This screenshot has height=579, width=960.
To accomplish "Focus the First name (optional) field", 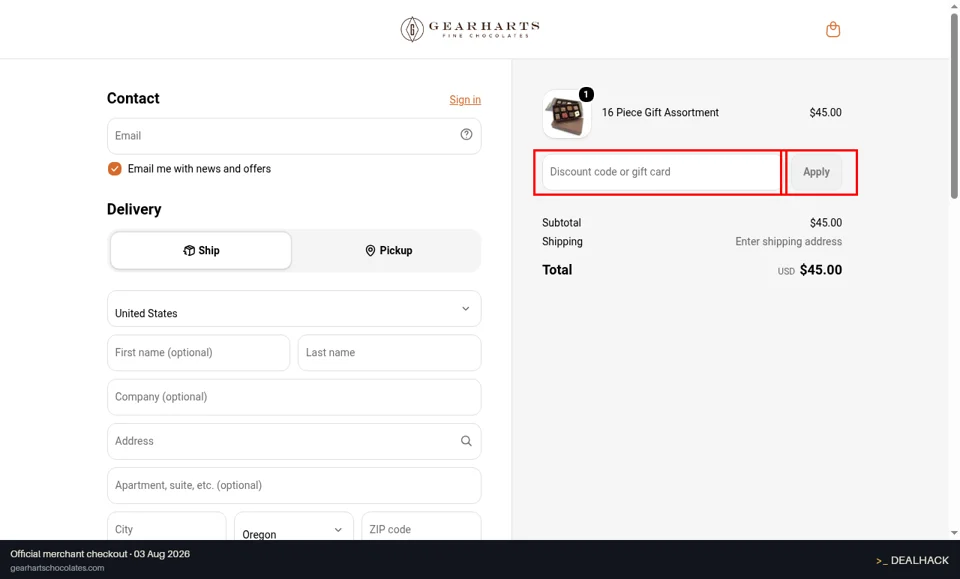I will pos(198,353).
